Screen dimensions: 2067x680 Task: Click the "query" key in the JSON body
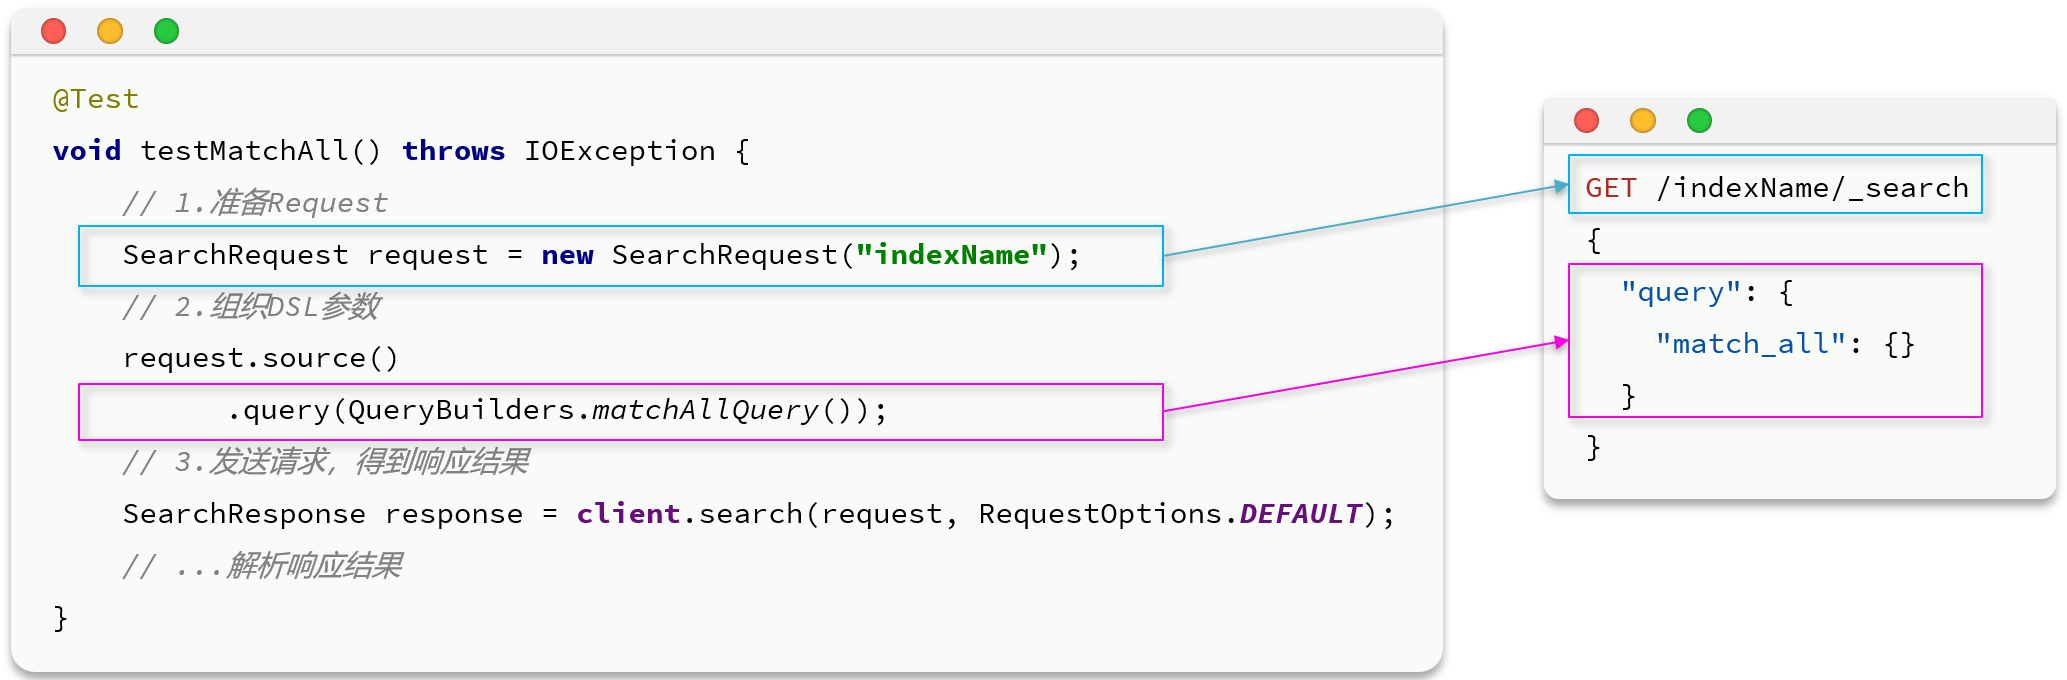[x=1681, y=293]
